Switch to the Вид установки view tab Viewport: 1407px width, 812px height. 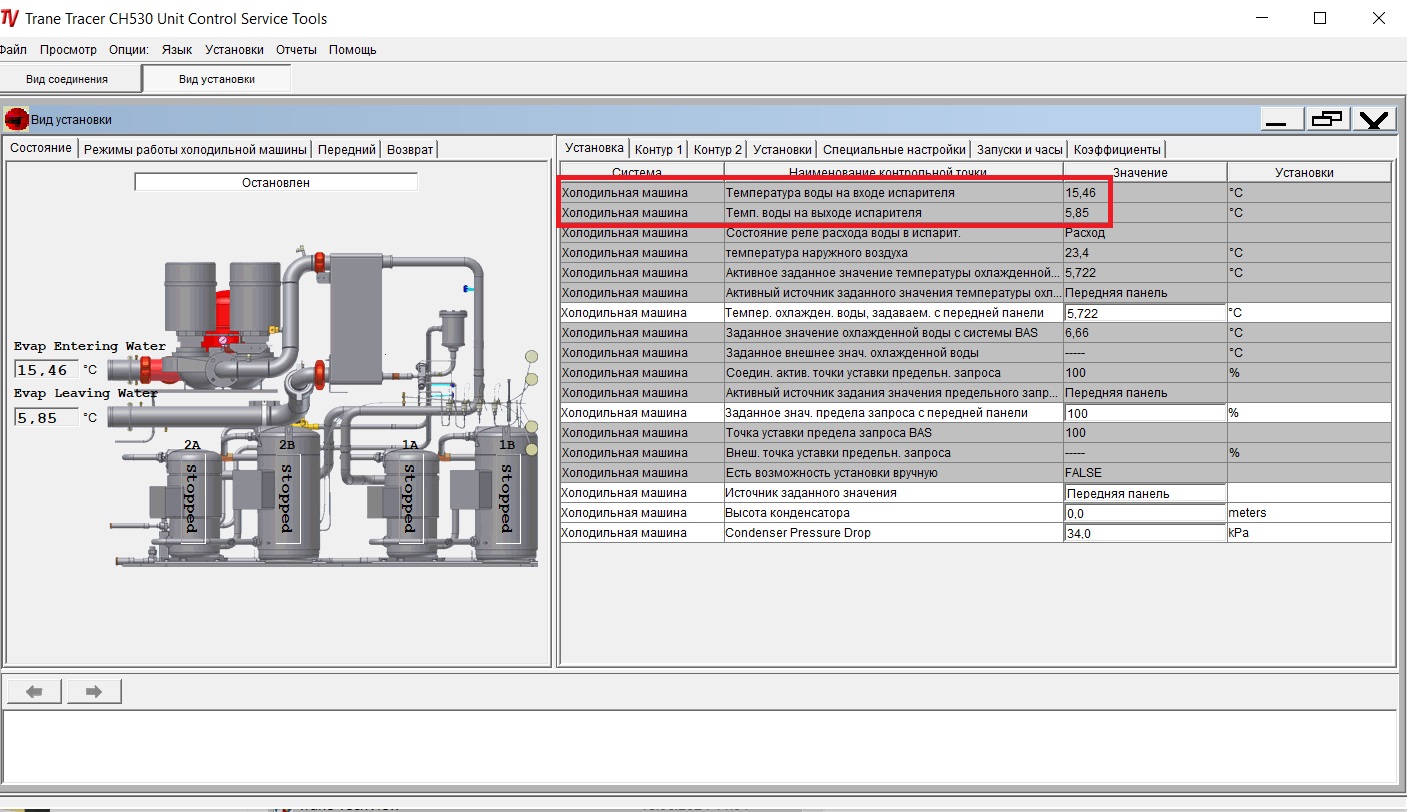coord(217,79)
